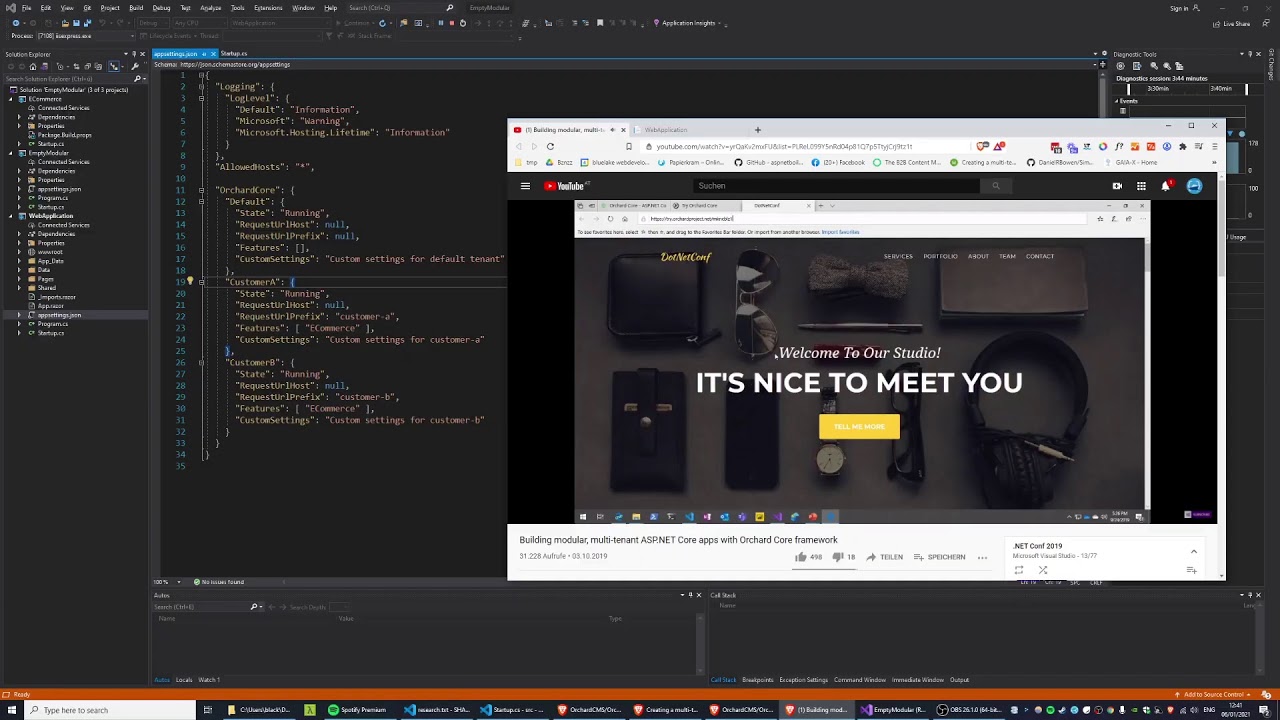Switch to the Startup.cs editor tab

tap(234, 53)
